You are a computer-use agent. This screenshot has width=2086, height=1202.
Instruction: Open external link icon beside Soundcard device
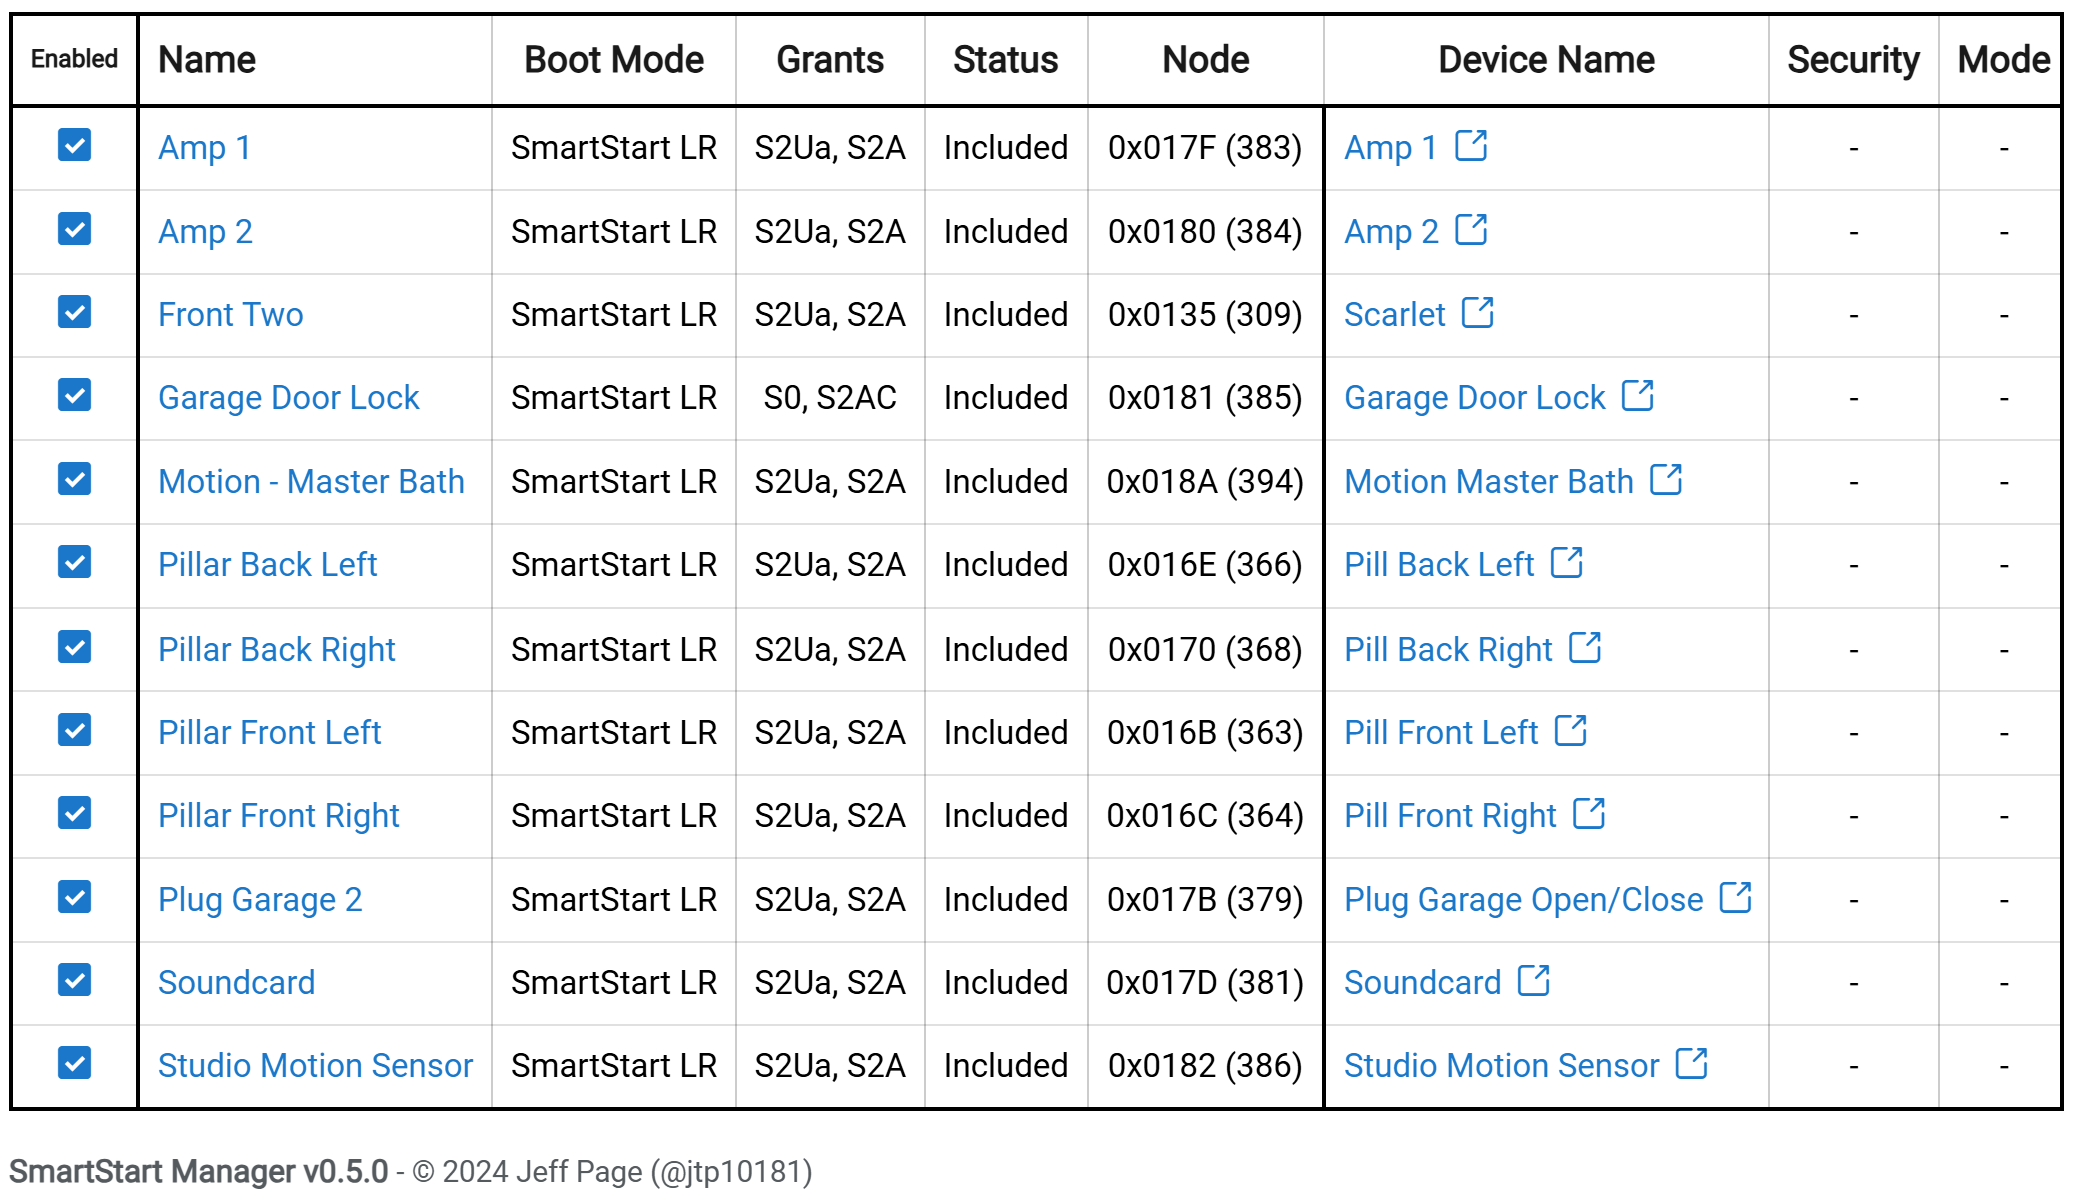tap(1533, 981)
